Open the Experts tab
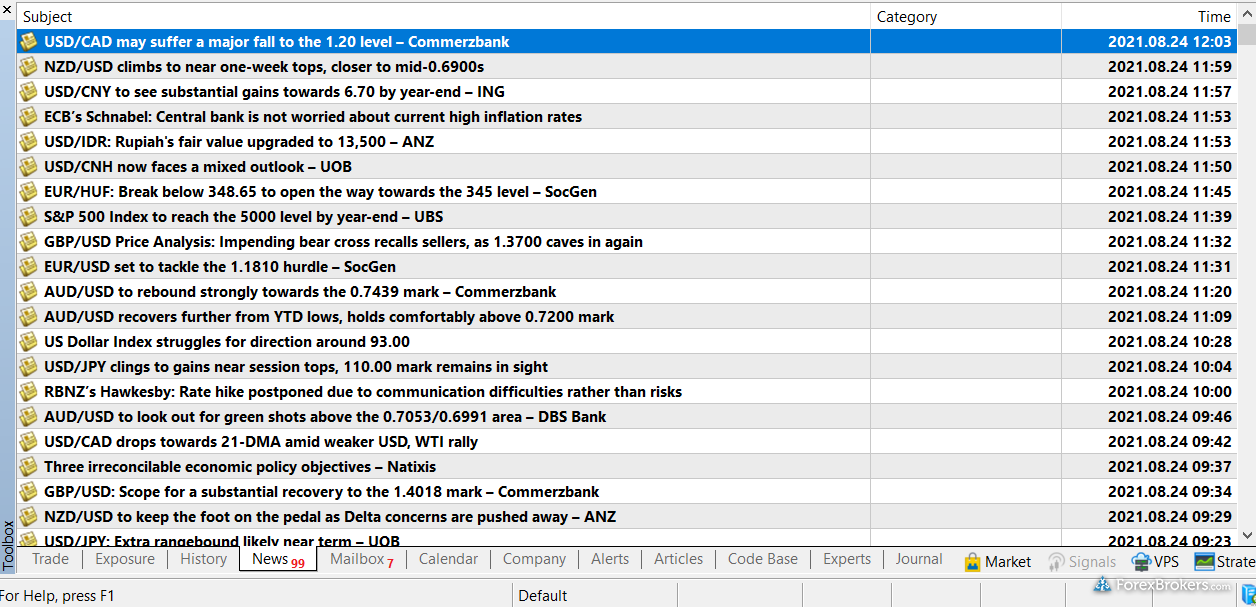 click(847, 559)
